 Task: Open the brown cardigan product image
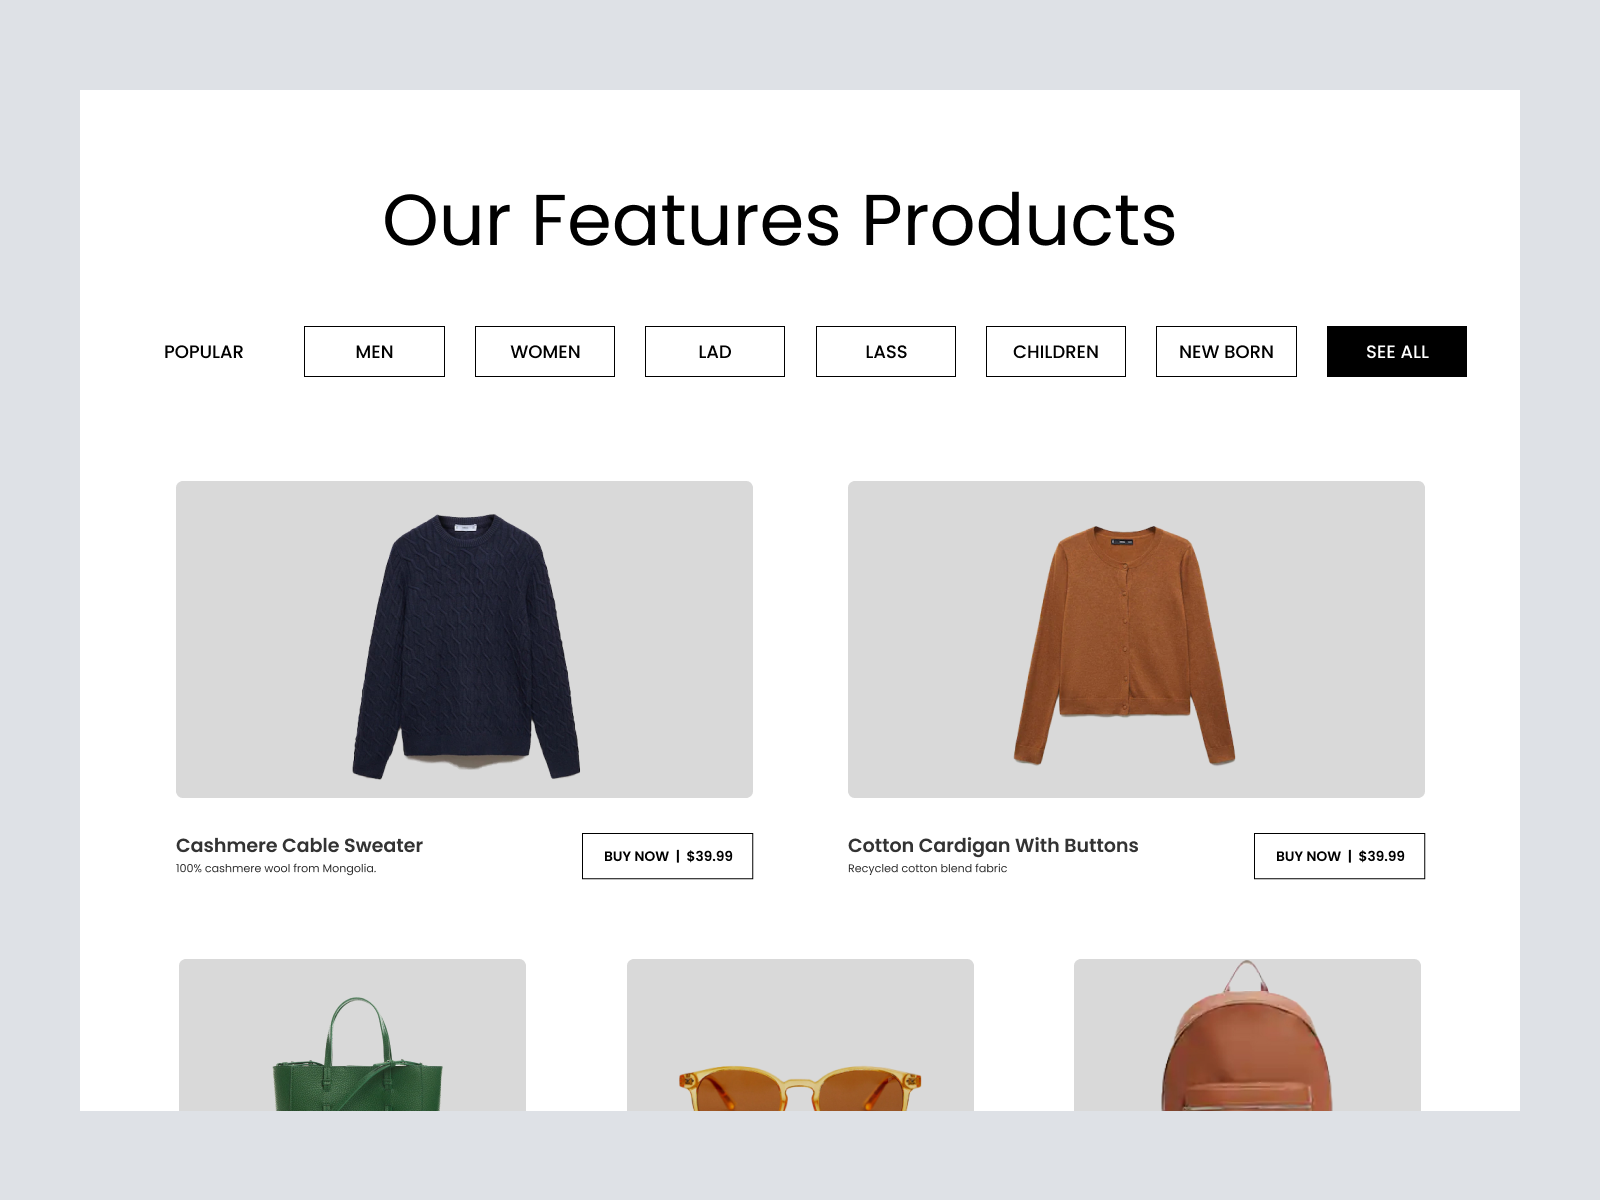coord(1136,640)
